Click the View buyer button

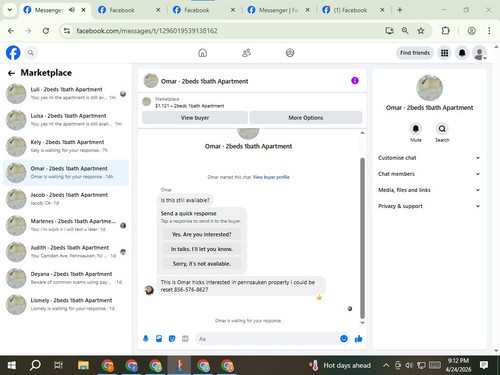pyautogui.click(x=195, y=118)
